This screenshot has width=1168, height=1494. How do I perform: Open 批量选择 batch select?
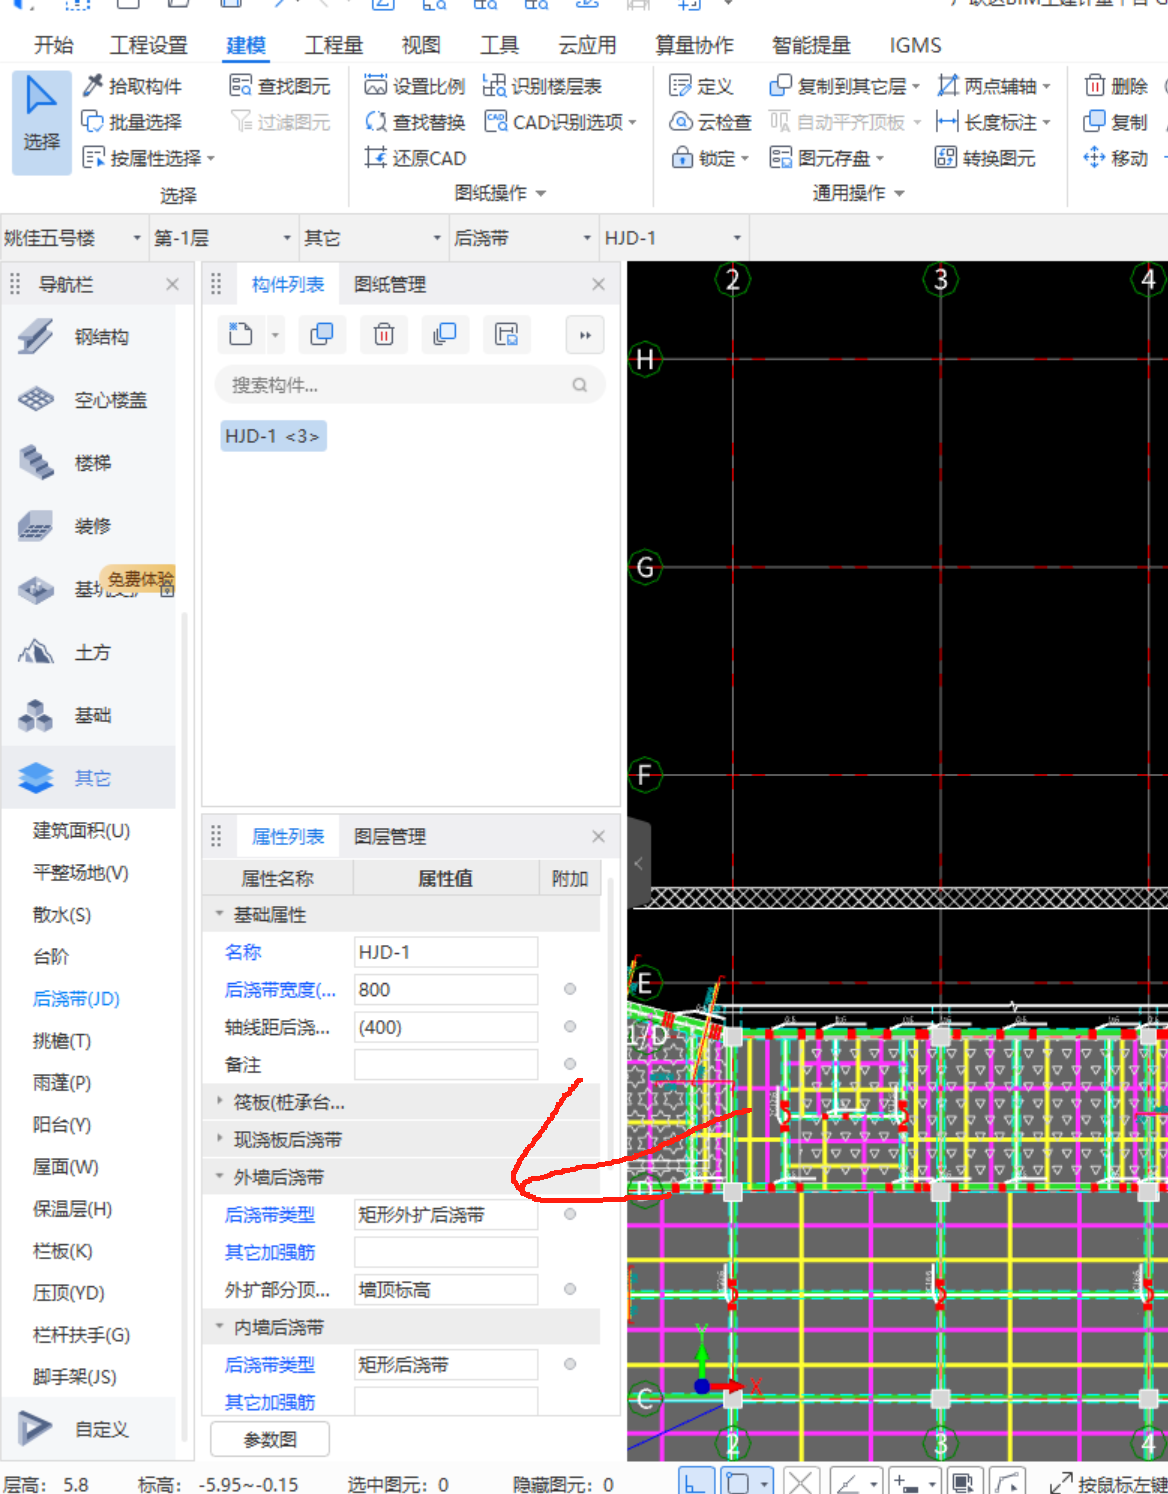pyautogui.click(x=132, y=122)
